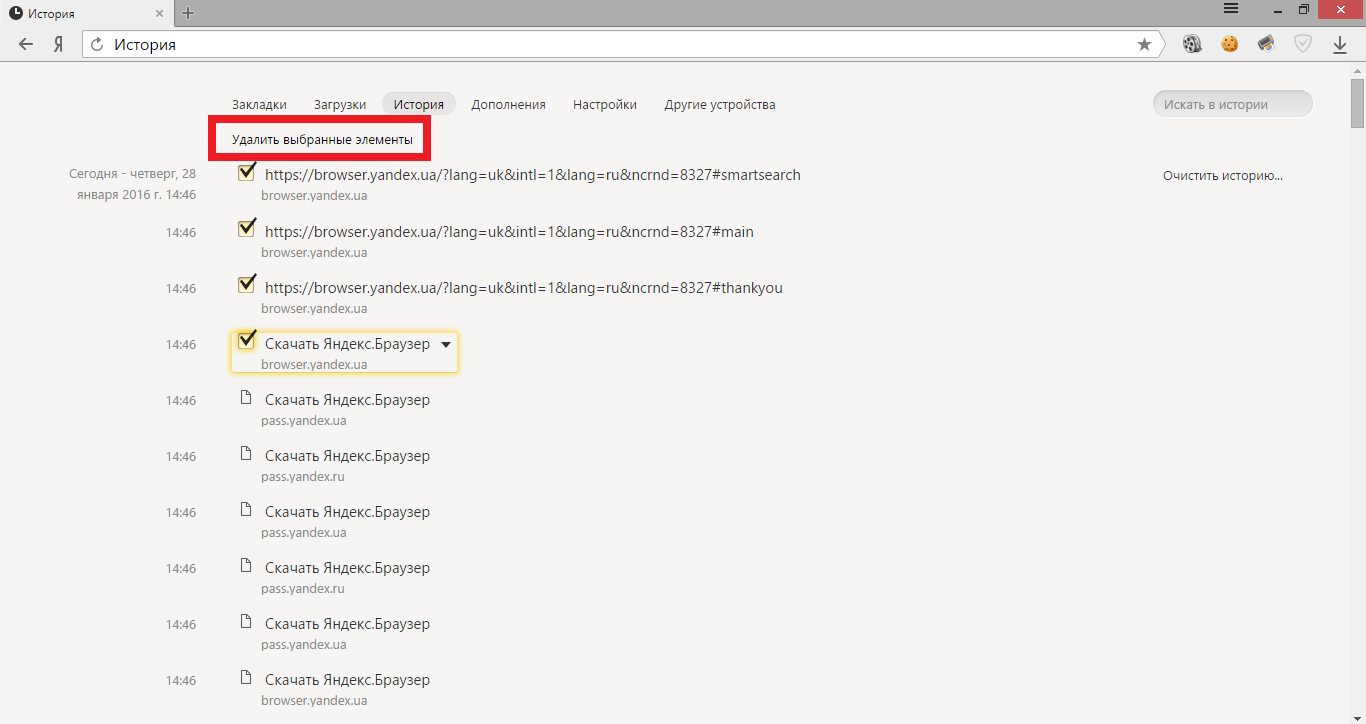Open the cookie extension icon
Screen dimensions: 1366x724
1229,44
